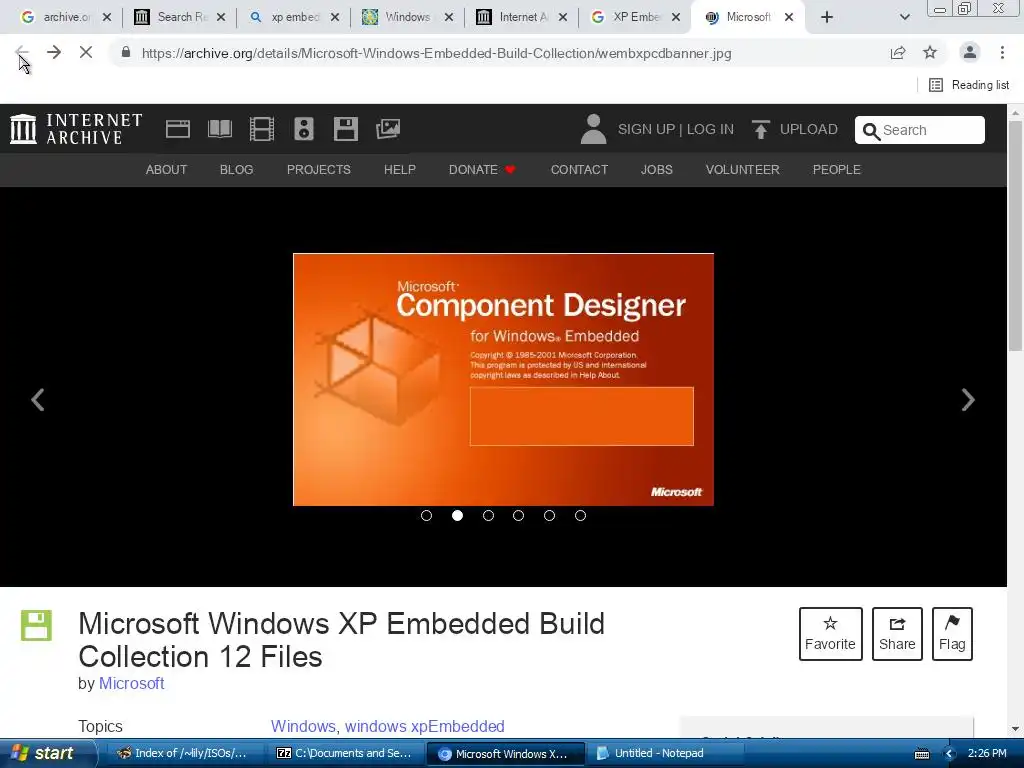Open Chrome three-dot menu

tap(1002, 52)
